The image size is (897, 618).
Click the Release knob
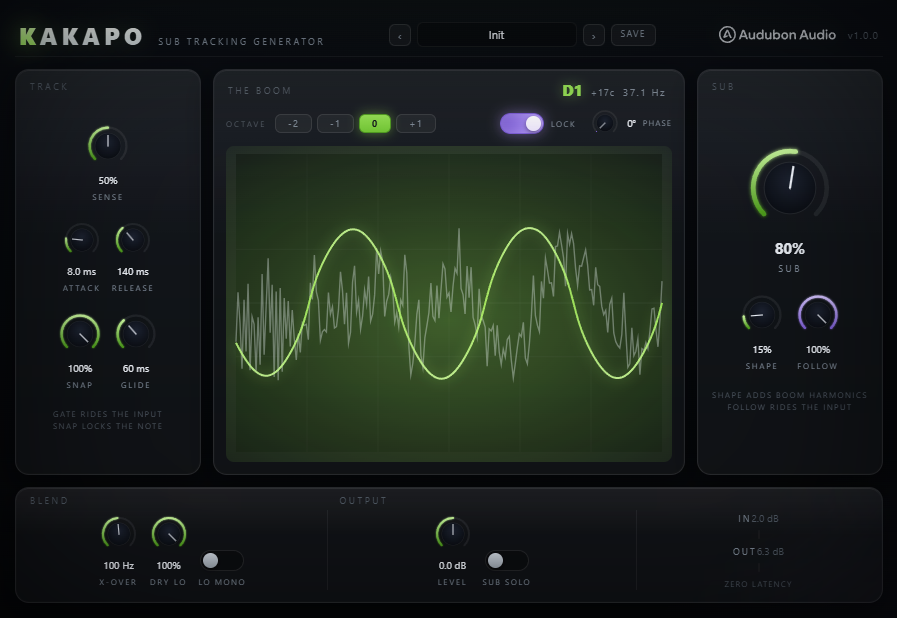coord(133,240)
